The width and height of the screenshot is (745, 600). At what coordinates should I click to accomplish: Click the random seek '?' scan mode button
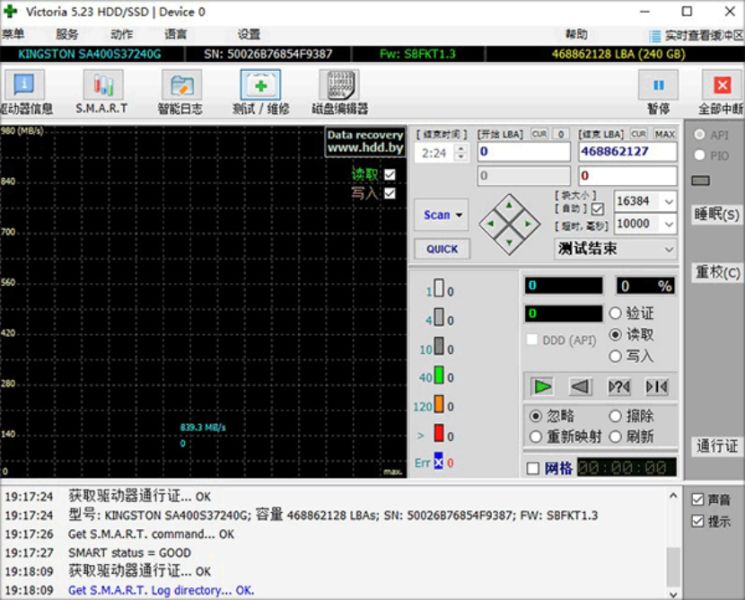coord(619,387)
